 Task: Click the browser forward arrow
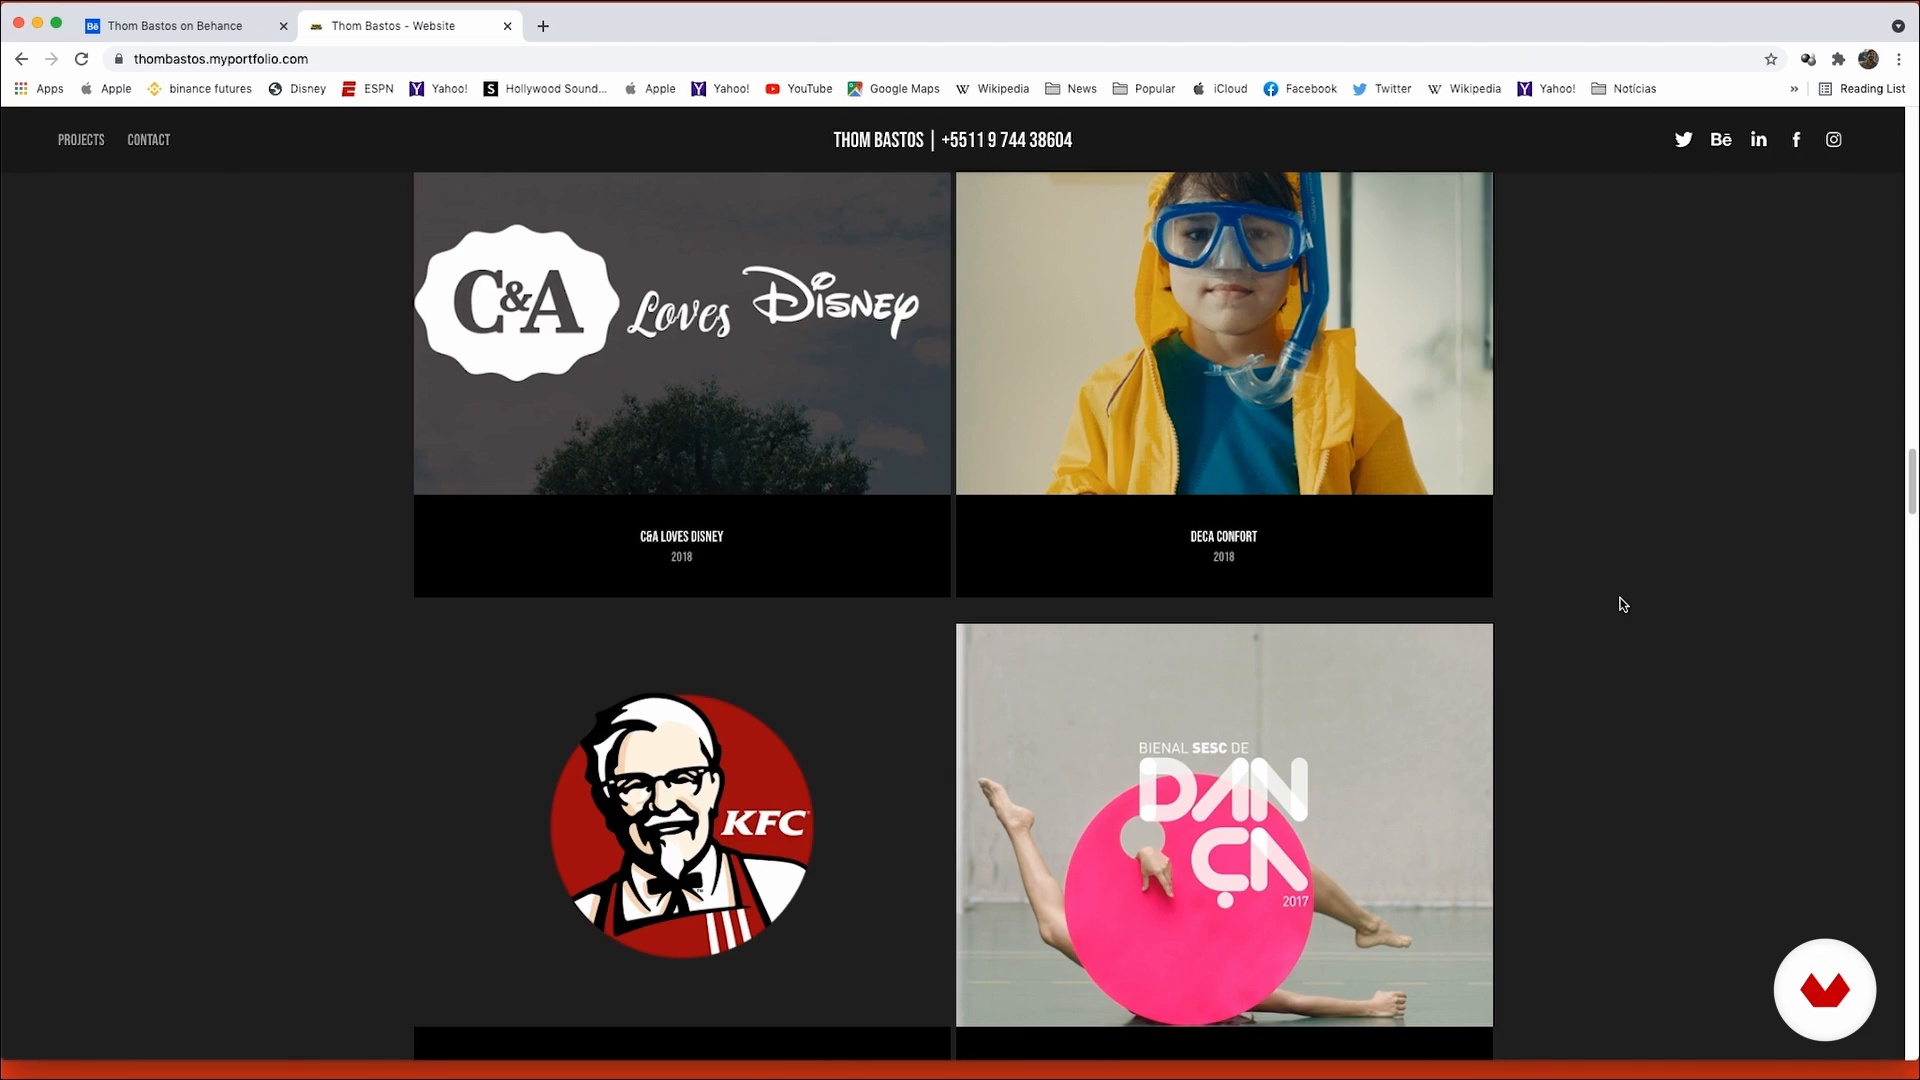pos(51,59)
